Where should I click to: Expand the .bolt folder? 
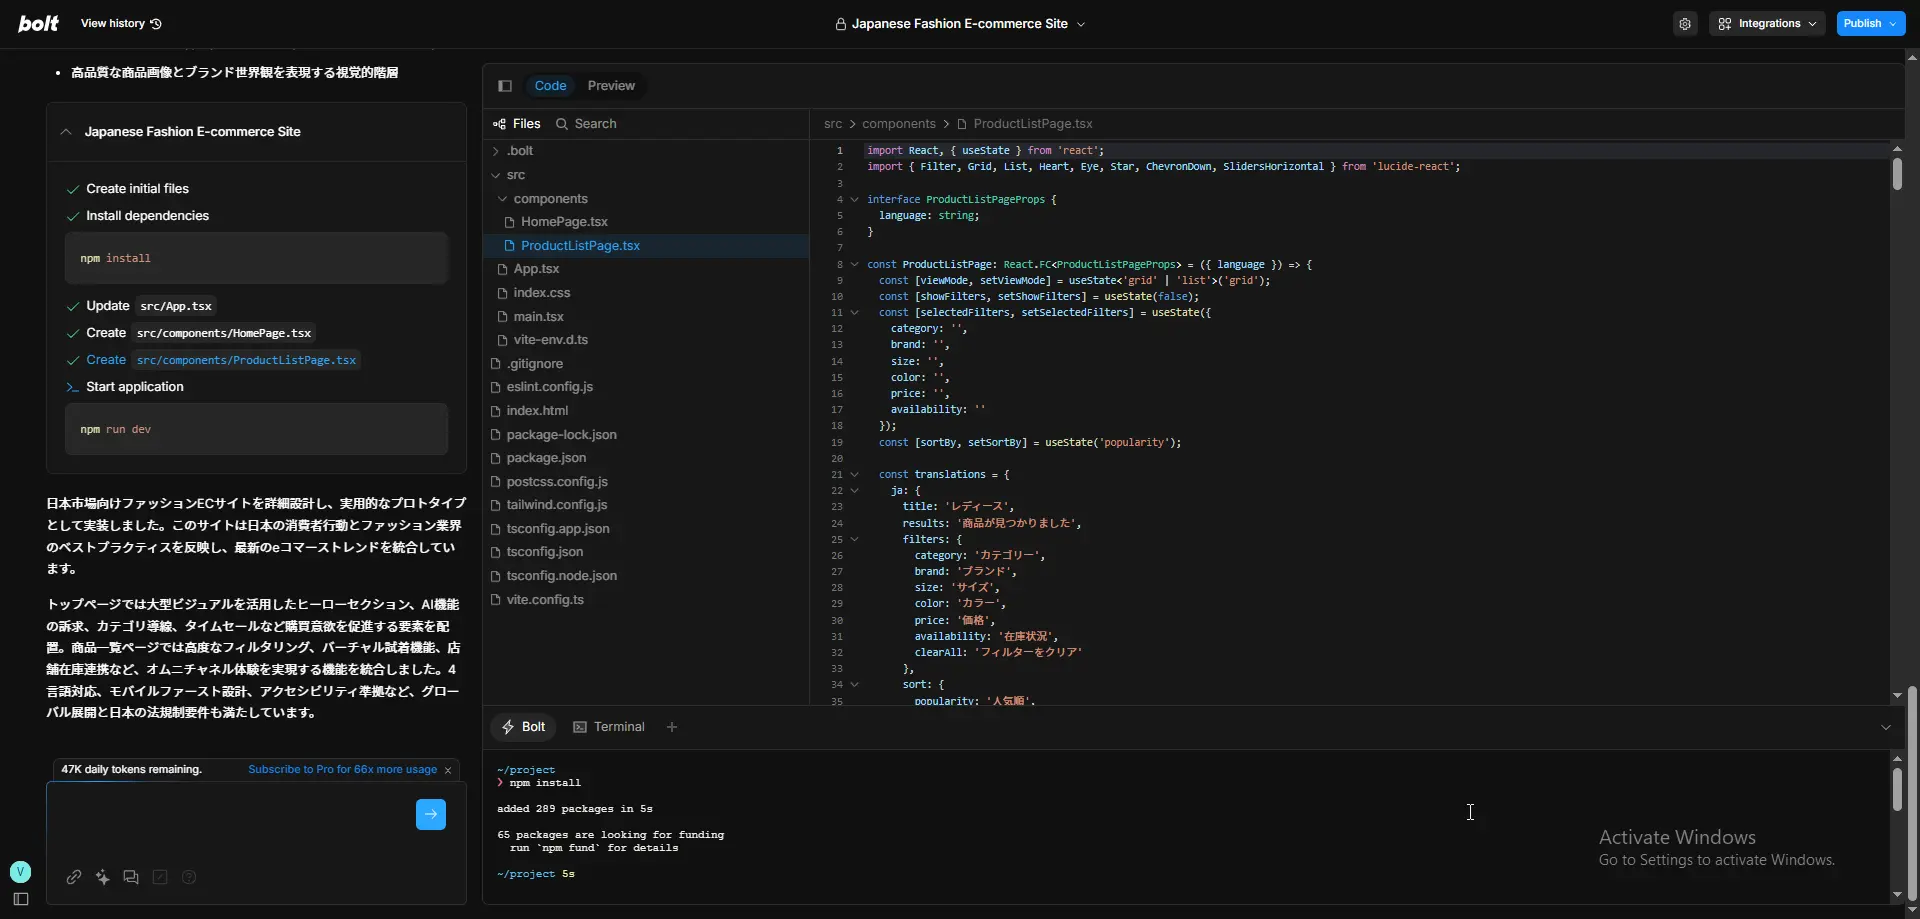[x=520, y=151]
